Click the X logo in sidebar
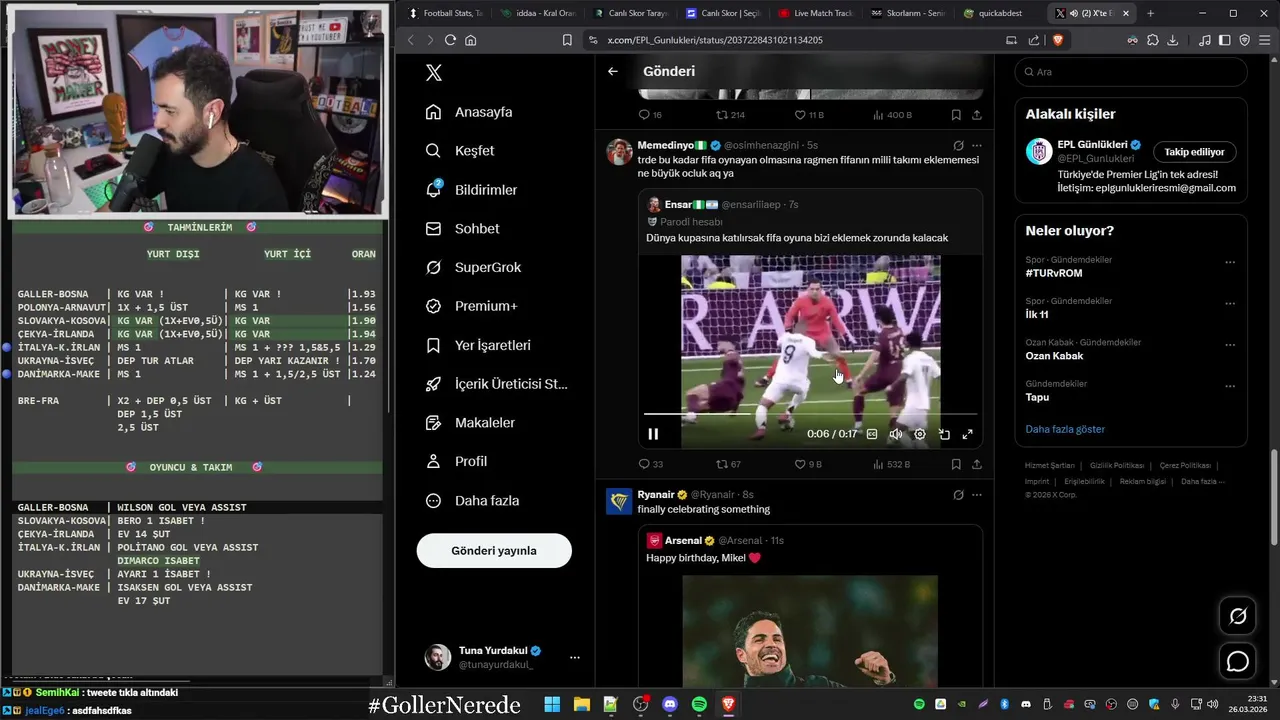Image resolution: width=1280 pixels, height=720 pixels. coord(433,73)
